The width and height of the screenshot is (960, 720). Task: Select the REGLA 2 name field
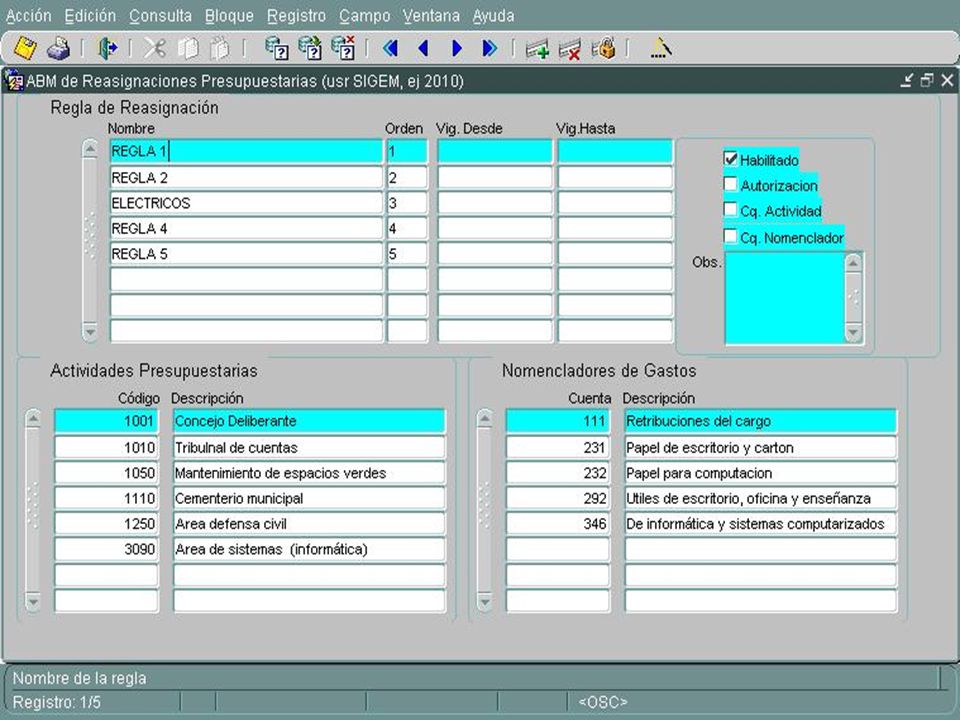[246, 178]
